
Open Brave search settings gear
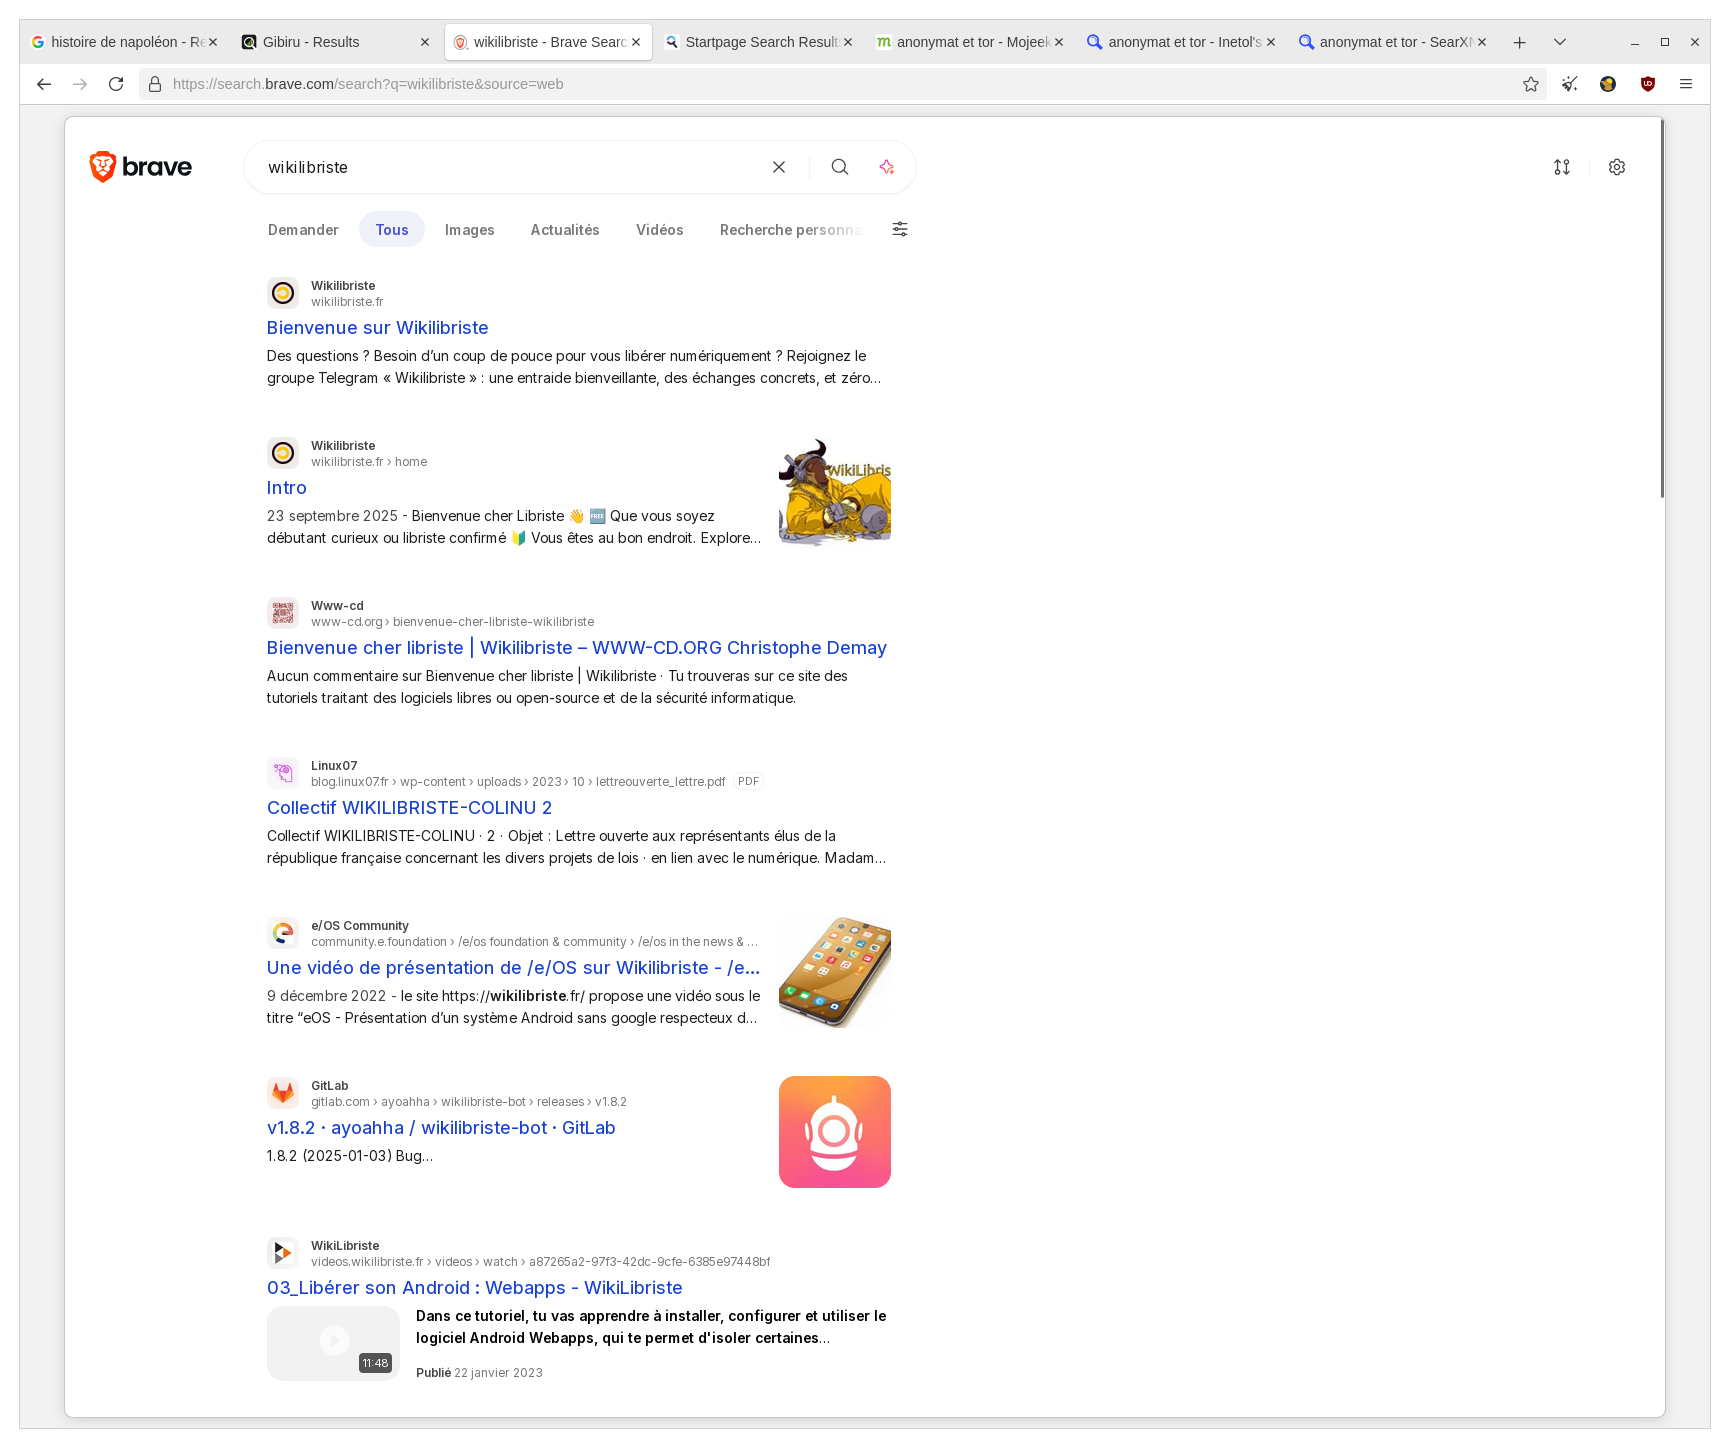pyautogui.click(x=1617, y=167)
